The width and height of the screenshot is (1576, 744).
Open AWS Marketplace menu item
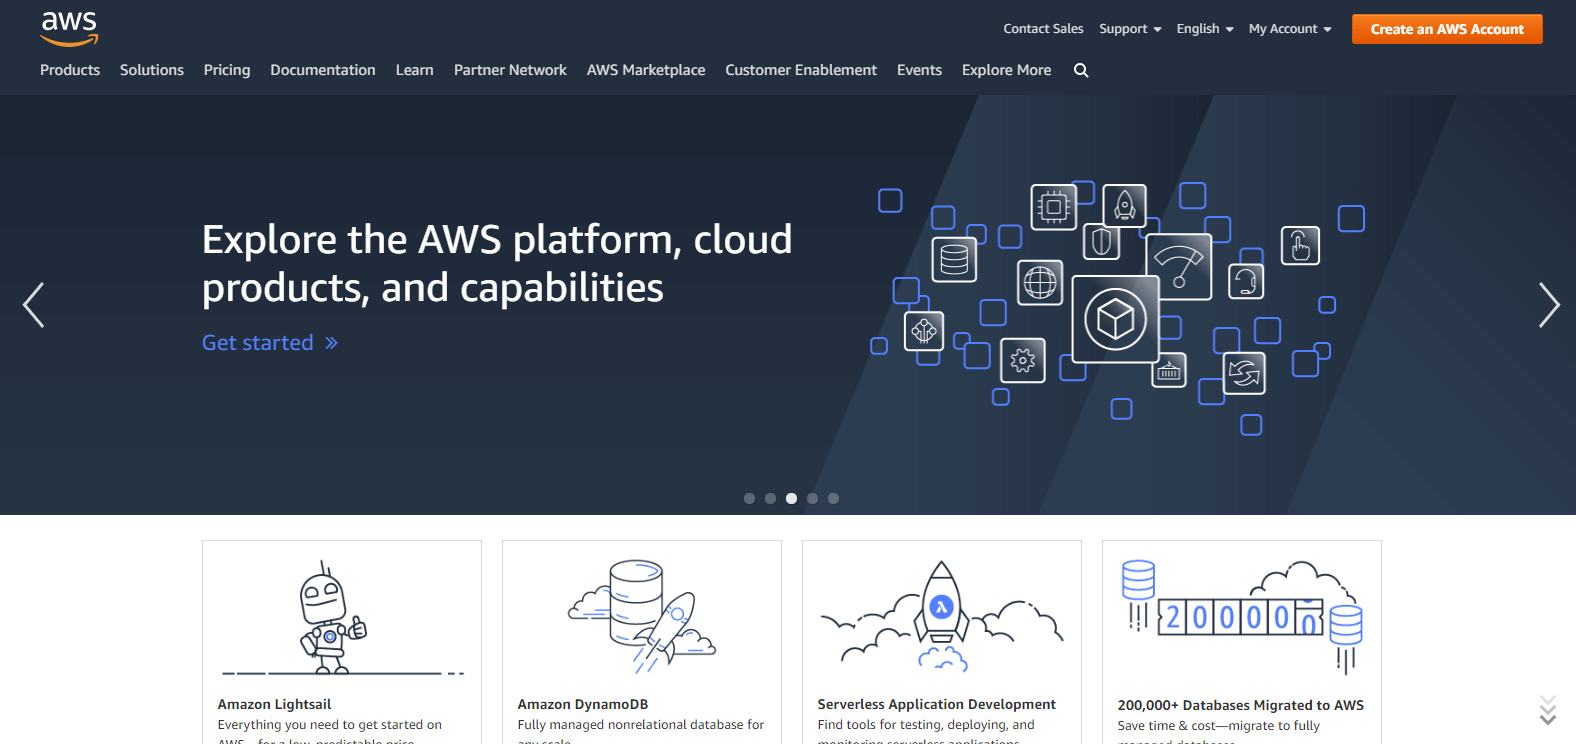coord(646,70)
